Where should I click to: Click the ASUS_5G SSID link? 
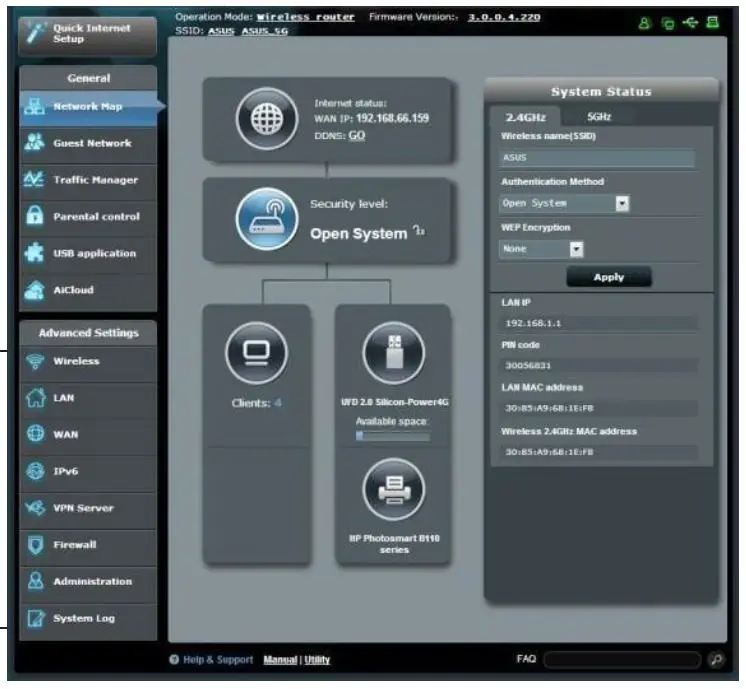[x=265, y=31]
